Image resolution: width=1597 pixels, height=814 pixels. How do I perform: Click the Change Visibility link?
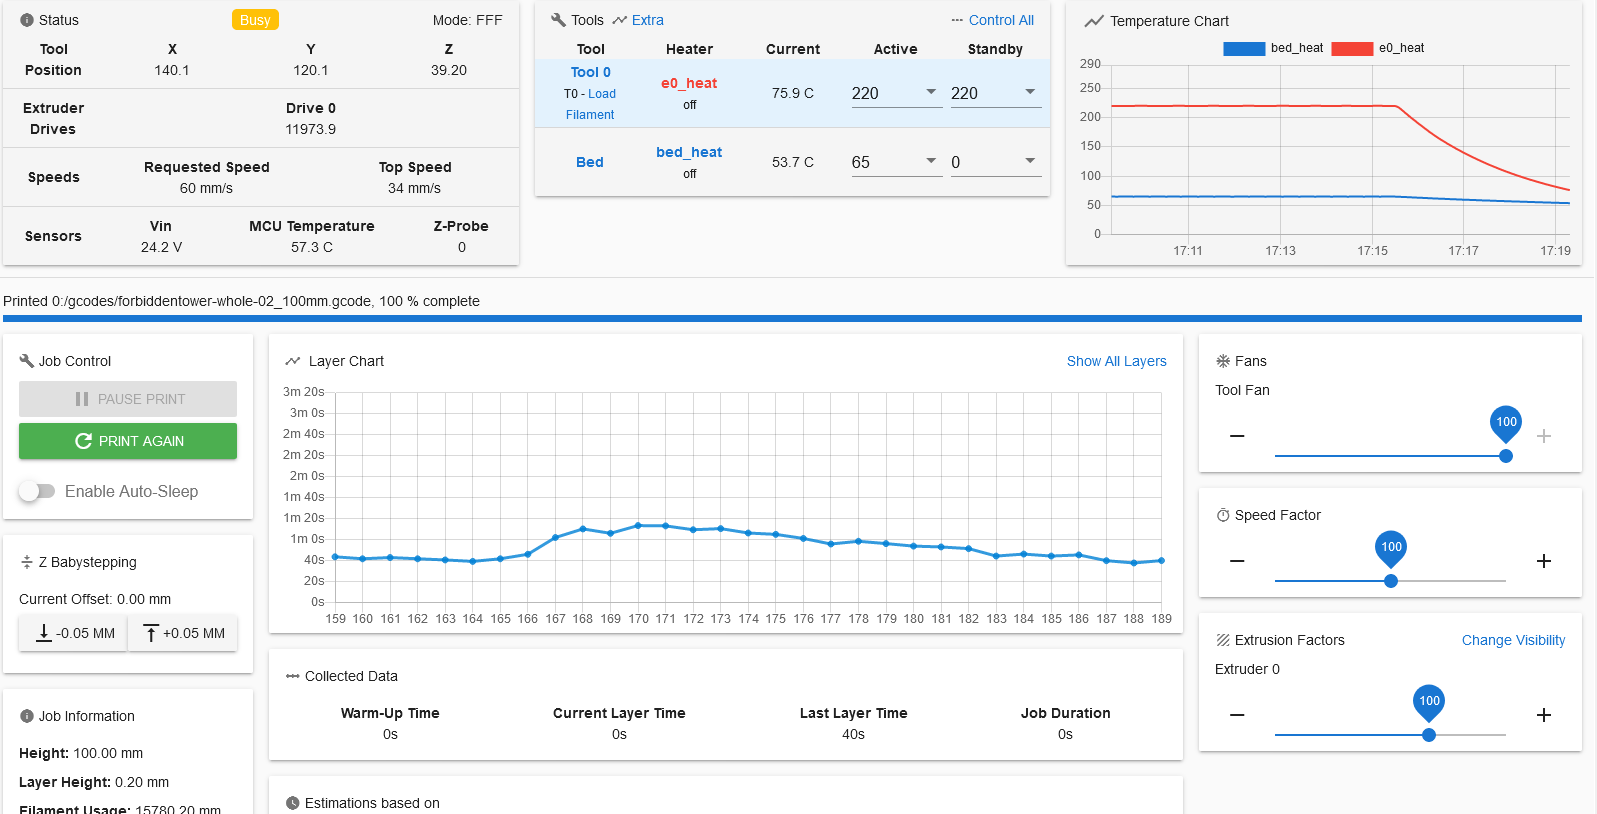(x=1514, y=640)
